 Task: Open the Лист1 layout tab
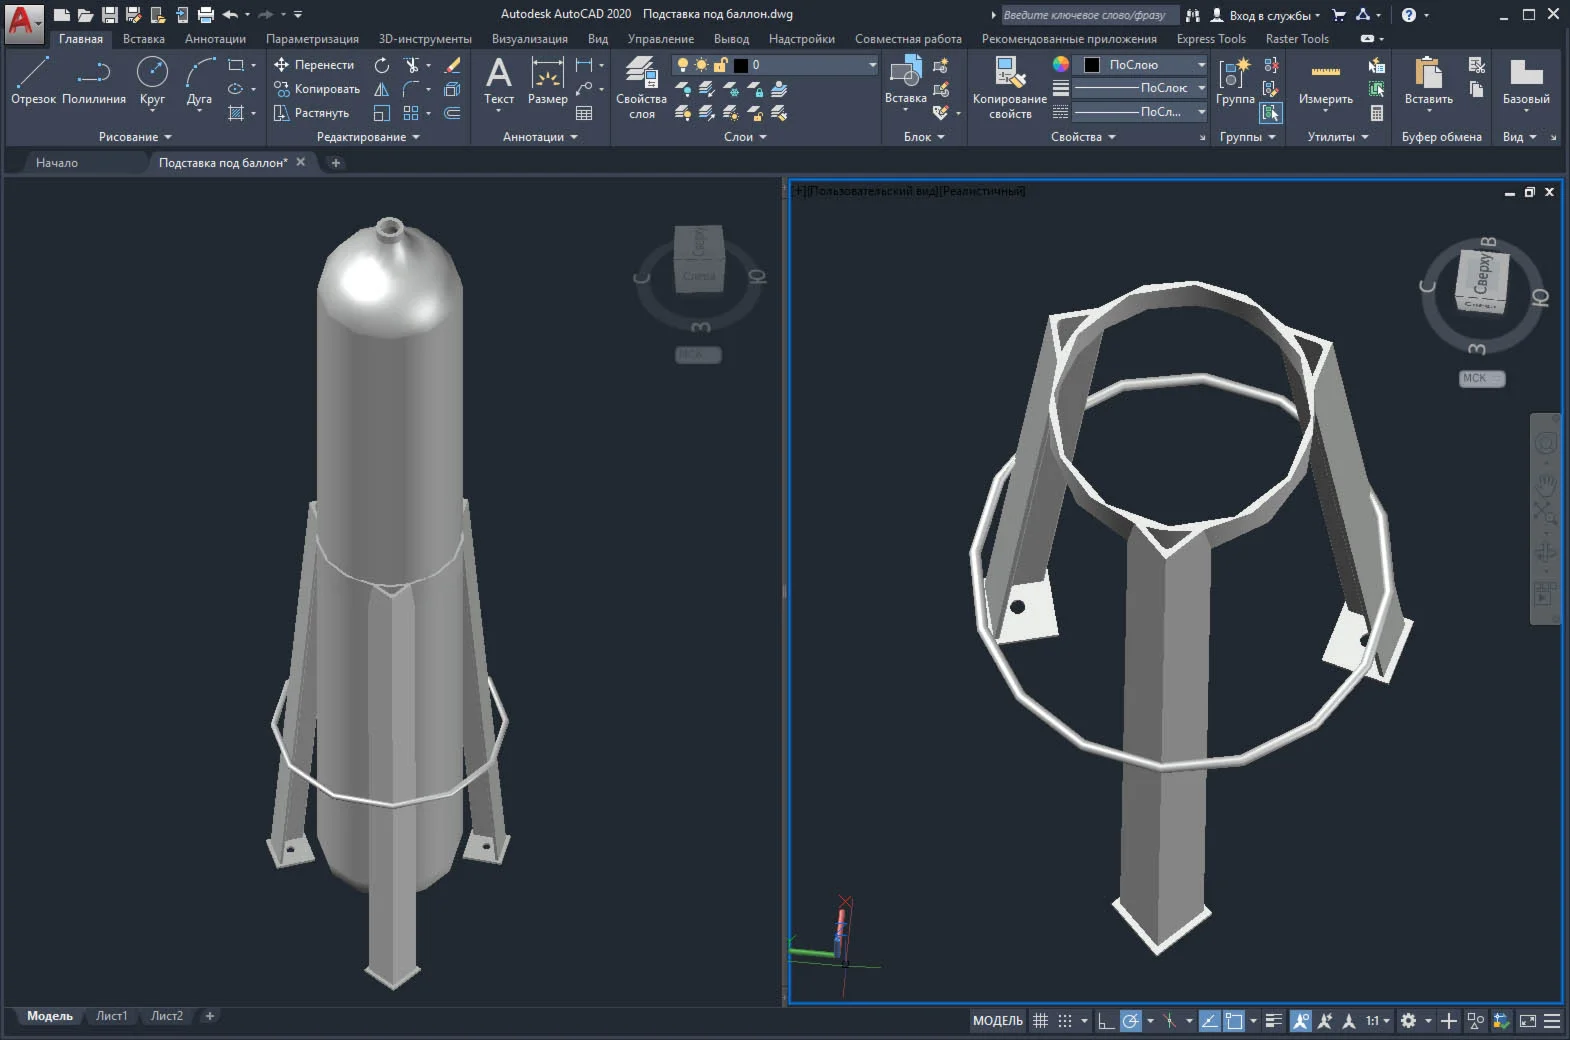[111, 1016]
